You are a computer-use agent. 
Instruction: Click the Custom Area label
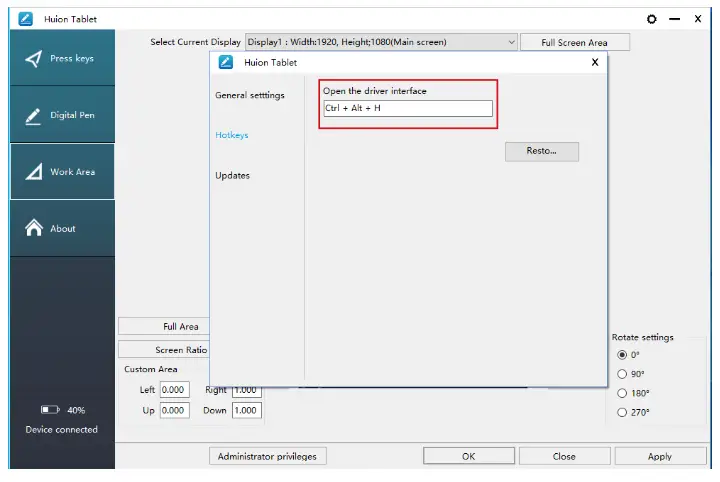151,369
